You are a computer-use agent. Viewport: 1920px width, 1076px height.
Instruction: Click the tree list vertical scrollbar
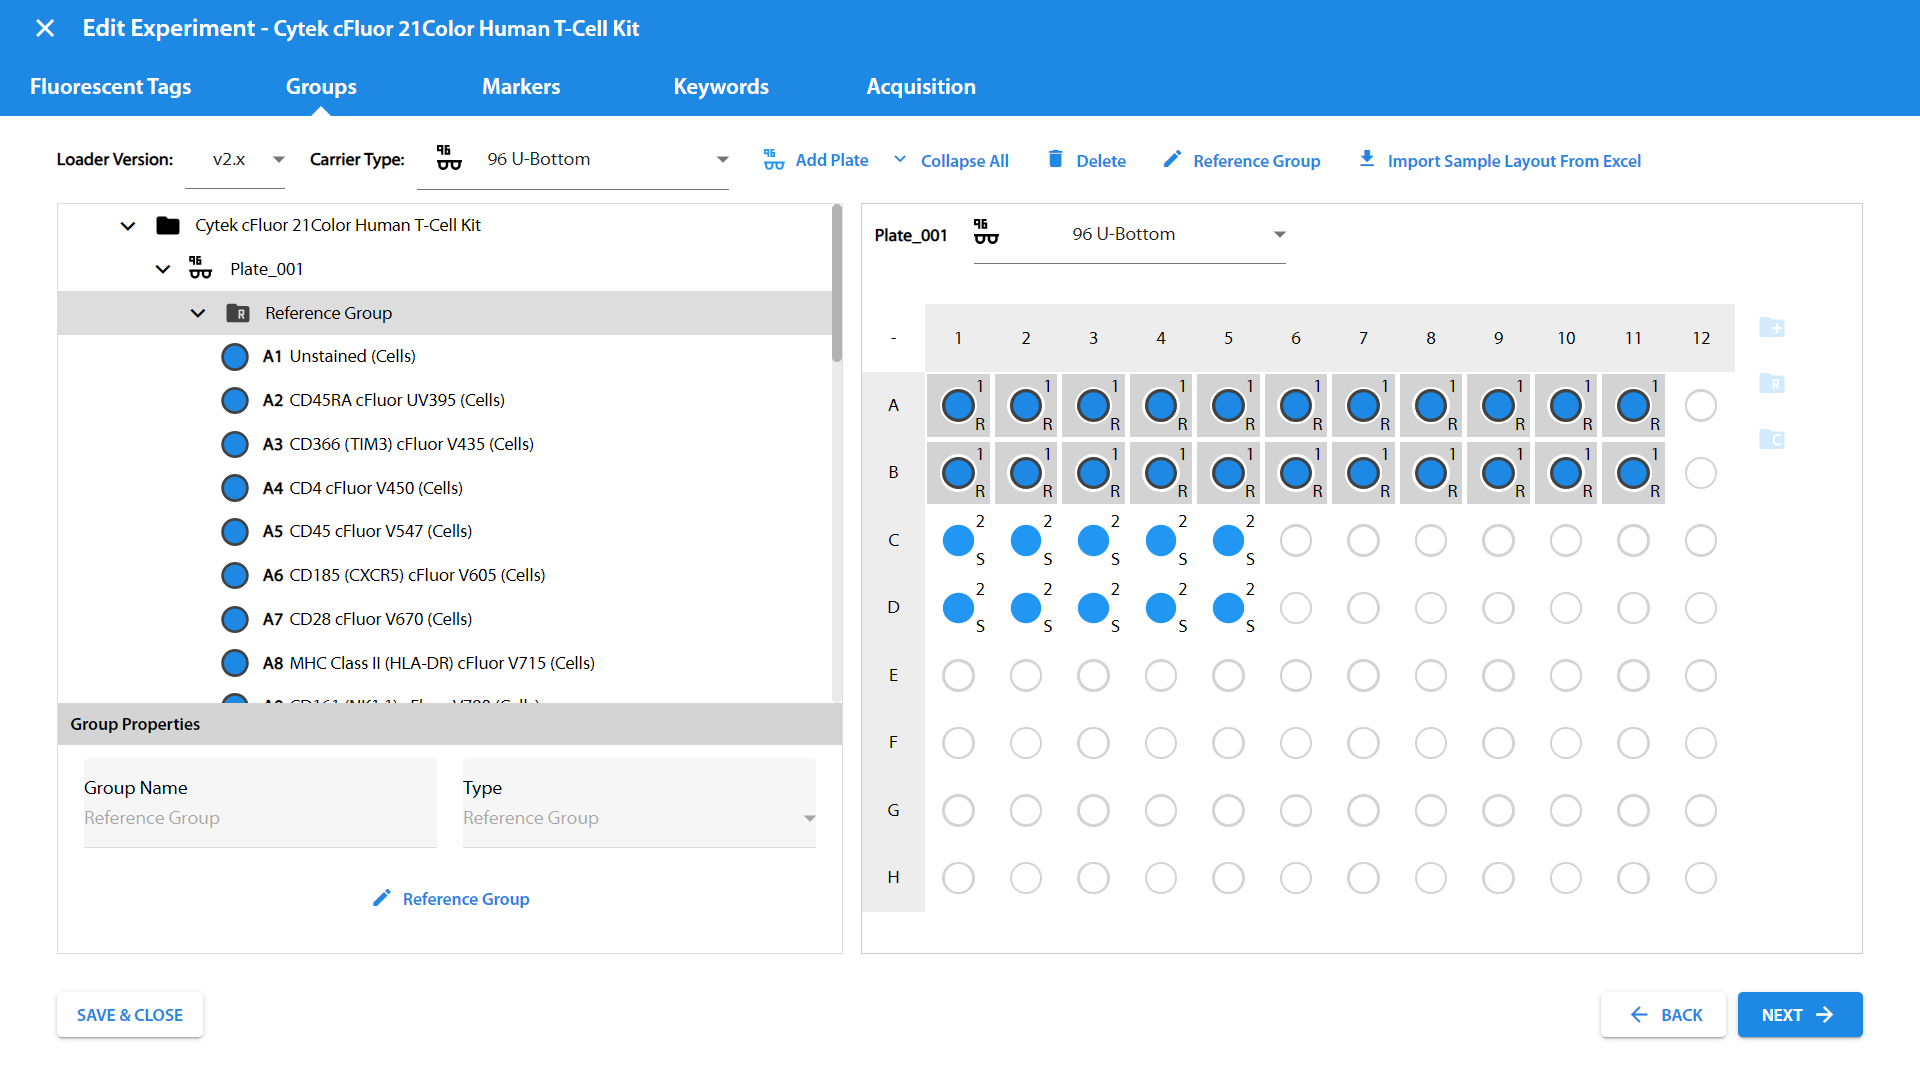click(x=837, y=284)
